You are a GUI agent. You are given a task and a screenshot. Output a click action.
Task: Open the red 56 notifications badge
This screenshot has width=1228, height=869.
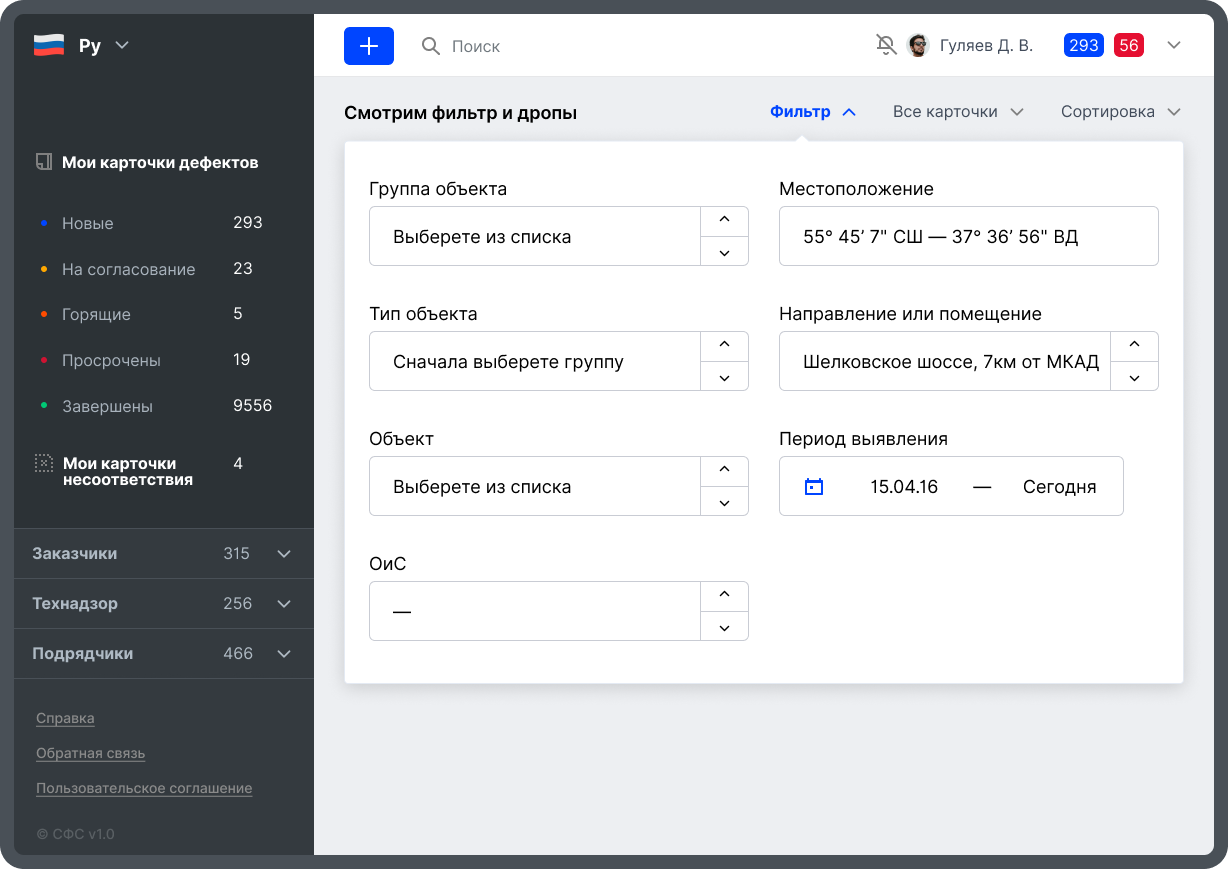pos(1129,45)
